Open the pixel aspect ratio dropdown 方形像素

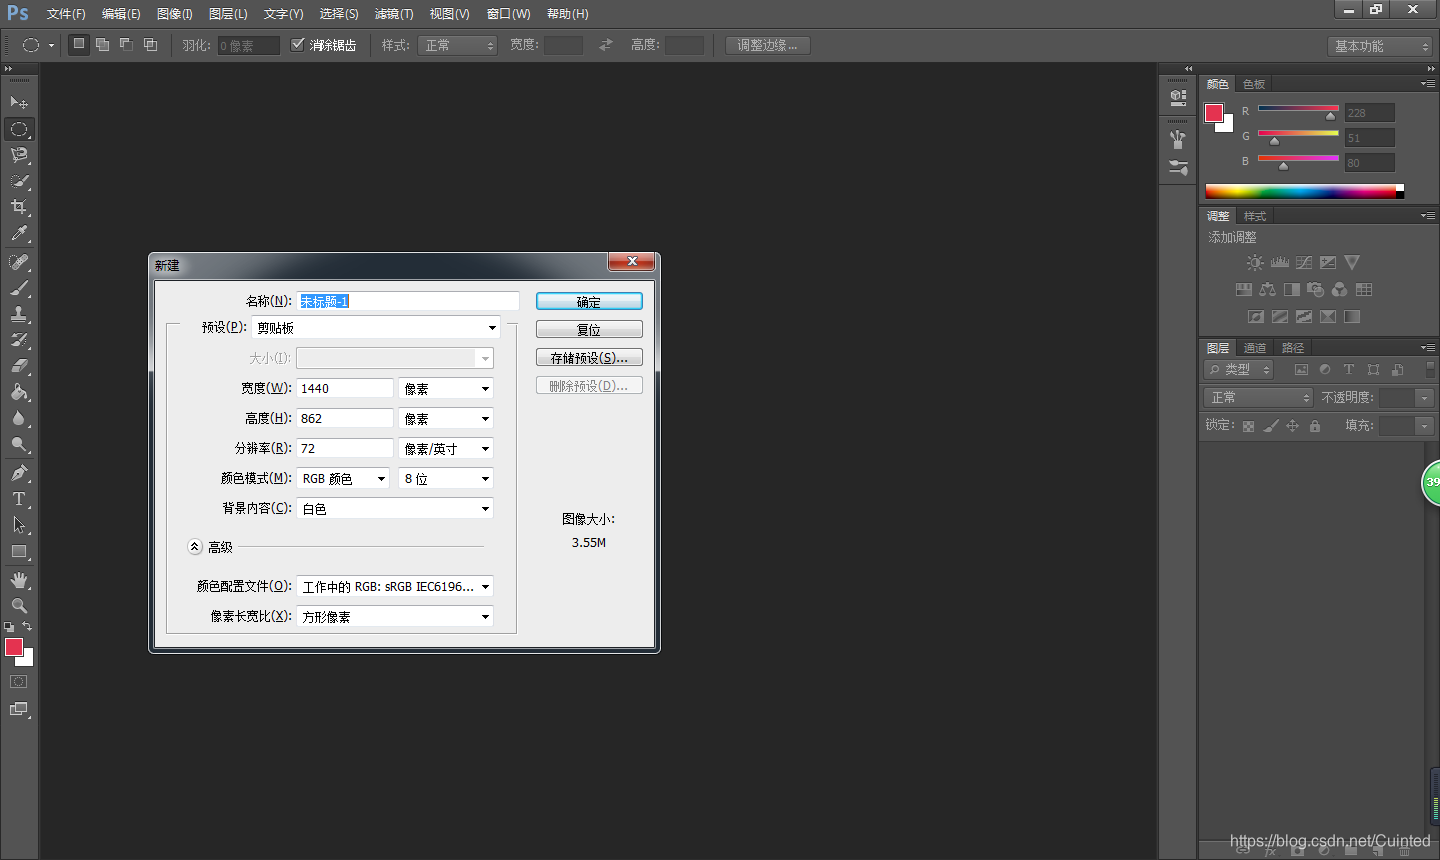[x=395, y=617]
